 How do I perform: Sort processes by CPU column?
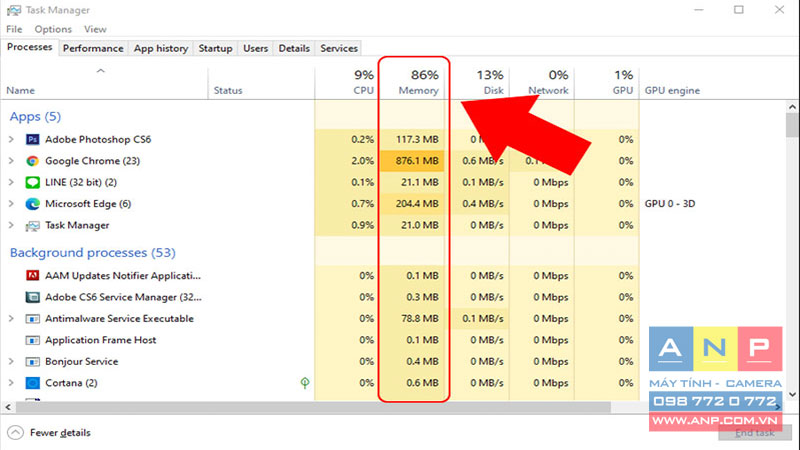click(x=346, y=82)
